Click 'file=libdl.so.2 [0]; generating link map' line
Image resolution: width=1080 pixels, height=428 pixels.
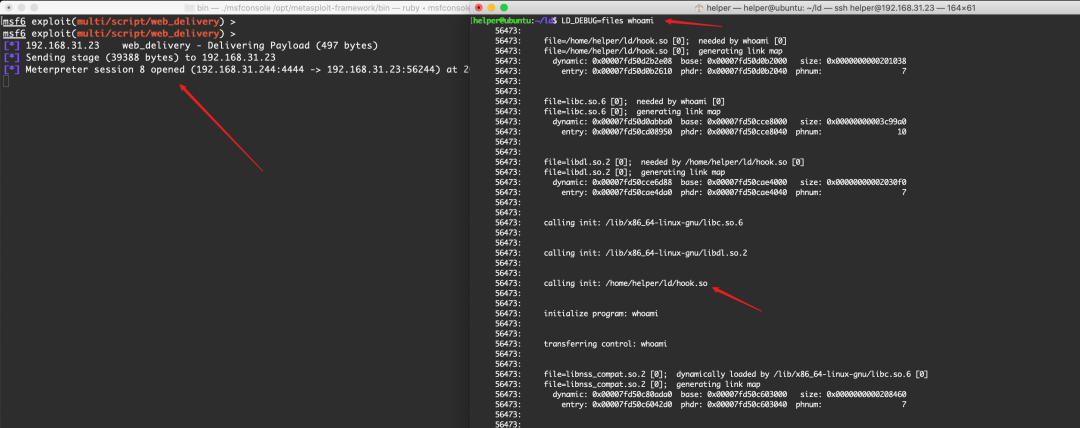pyautogui.click(x=634, y=172)
